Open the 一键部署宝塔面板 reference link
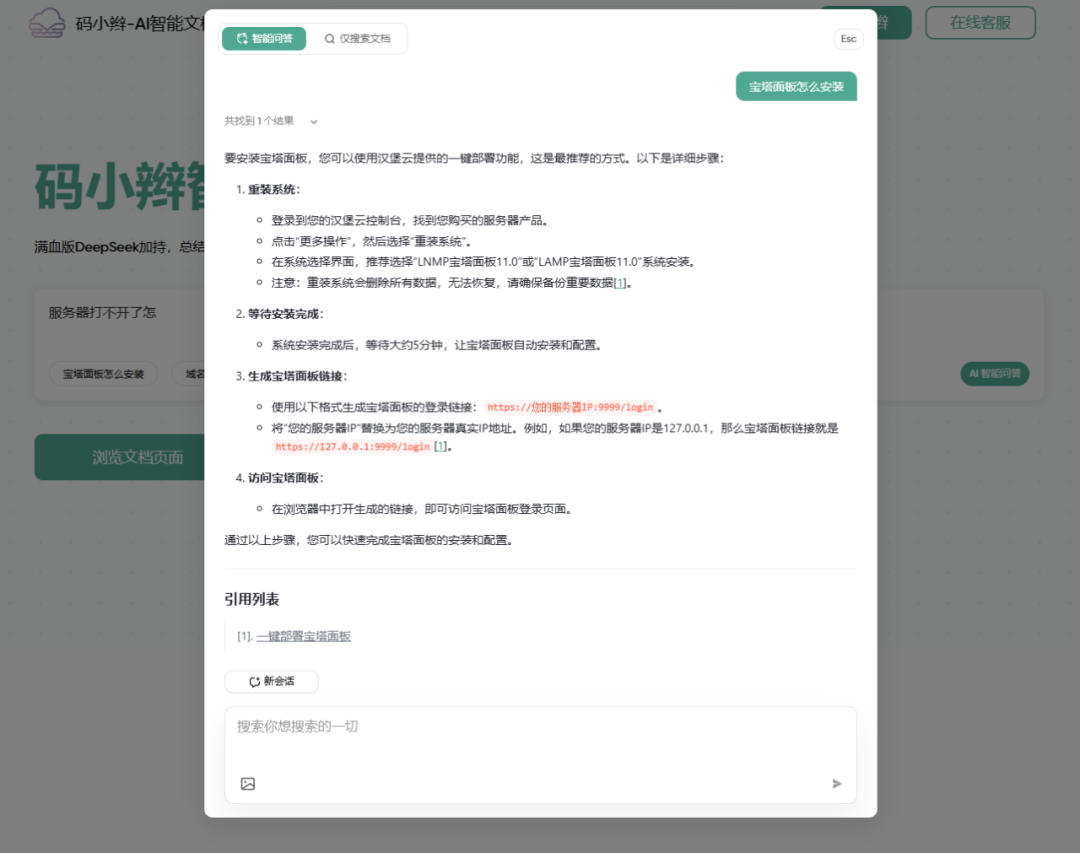 [x=303, y=637]
